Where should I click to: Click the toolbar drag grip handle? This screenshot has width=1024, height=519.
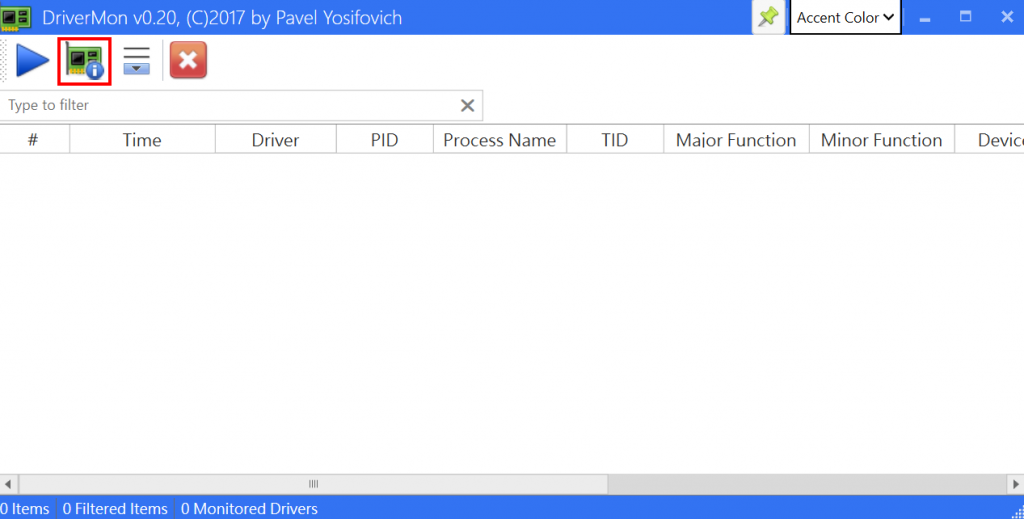point(4,61)
